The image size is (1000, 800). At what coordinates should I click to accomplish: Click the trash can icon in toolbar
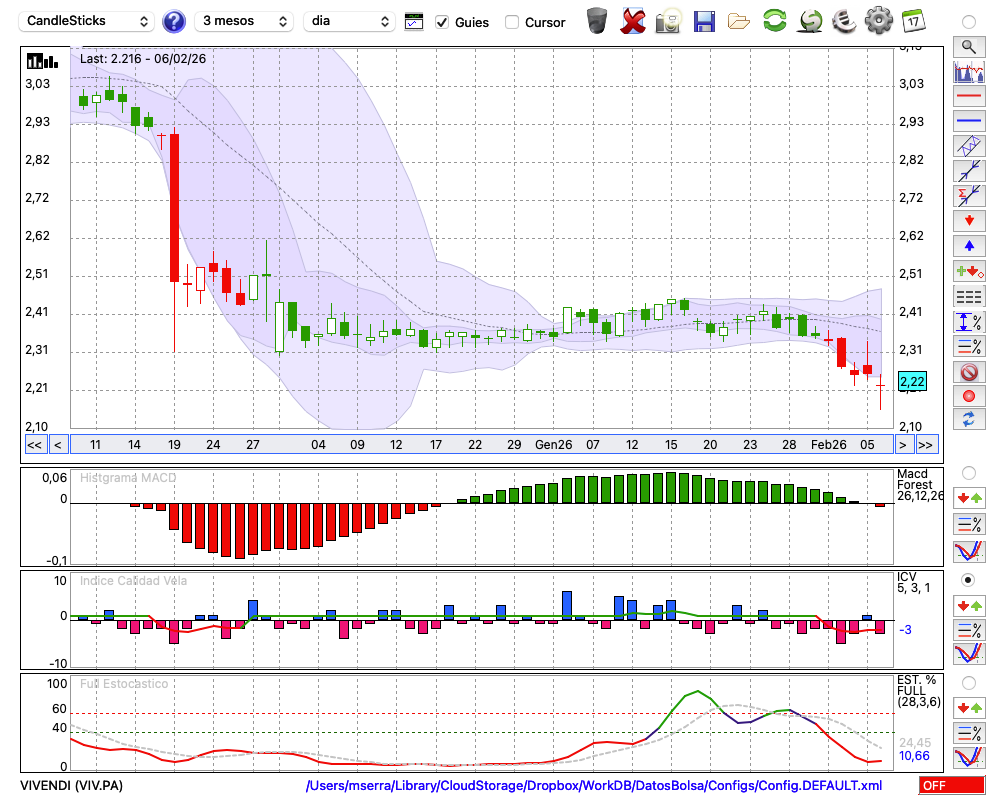click(597, 21)
